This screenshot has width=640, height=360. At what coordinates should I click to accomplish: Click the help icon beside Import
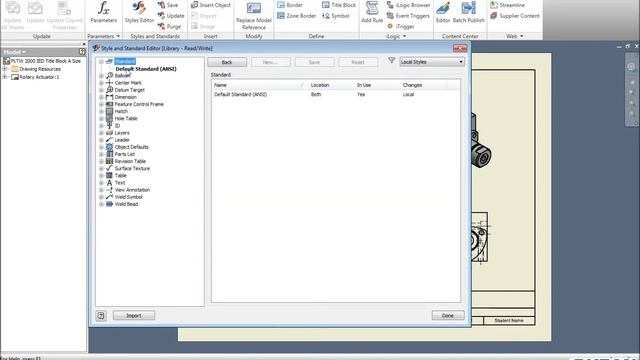(101, 316)
